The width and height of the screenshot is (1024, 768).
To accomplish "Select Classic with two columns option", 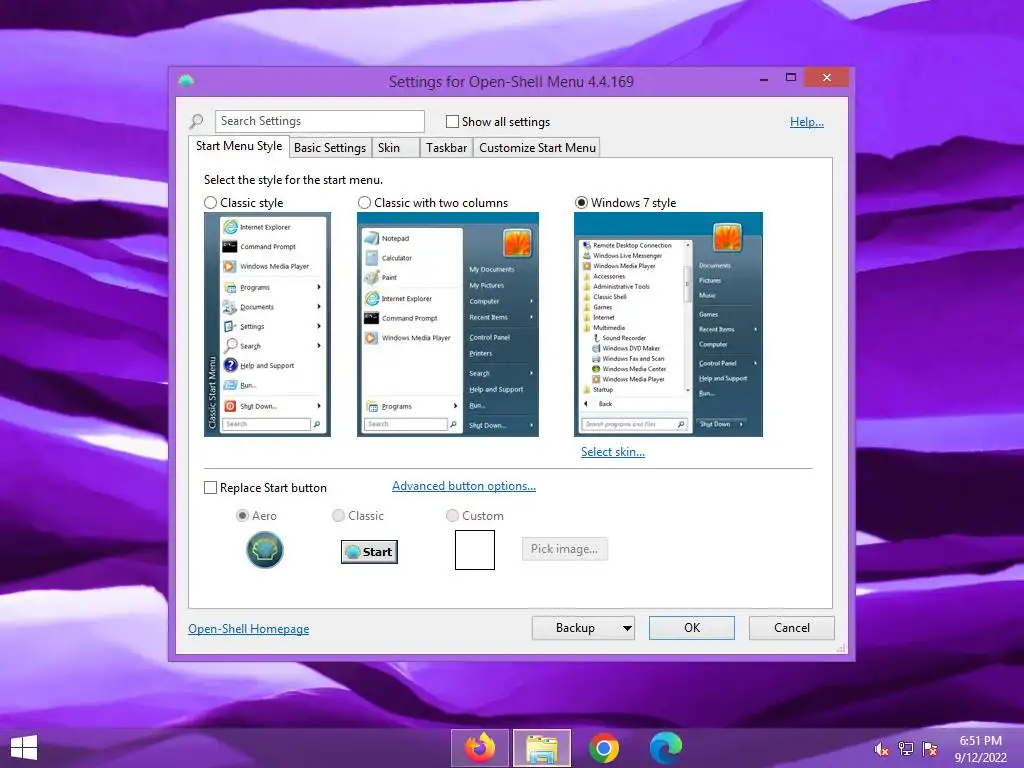I will point(364,202).
